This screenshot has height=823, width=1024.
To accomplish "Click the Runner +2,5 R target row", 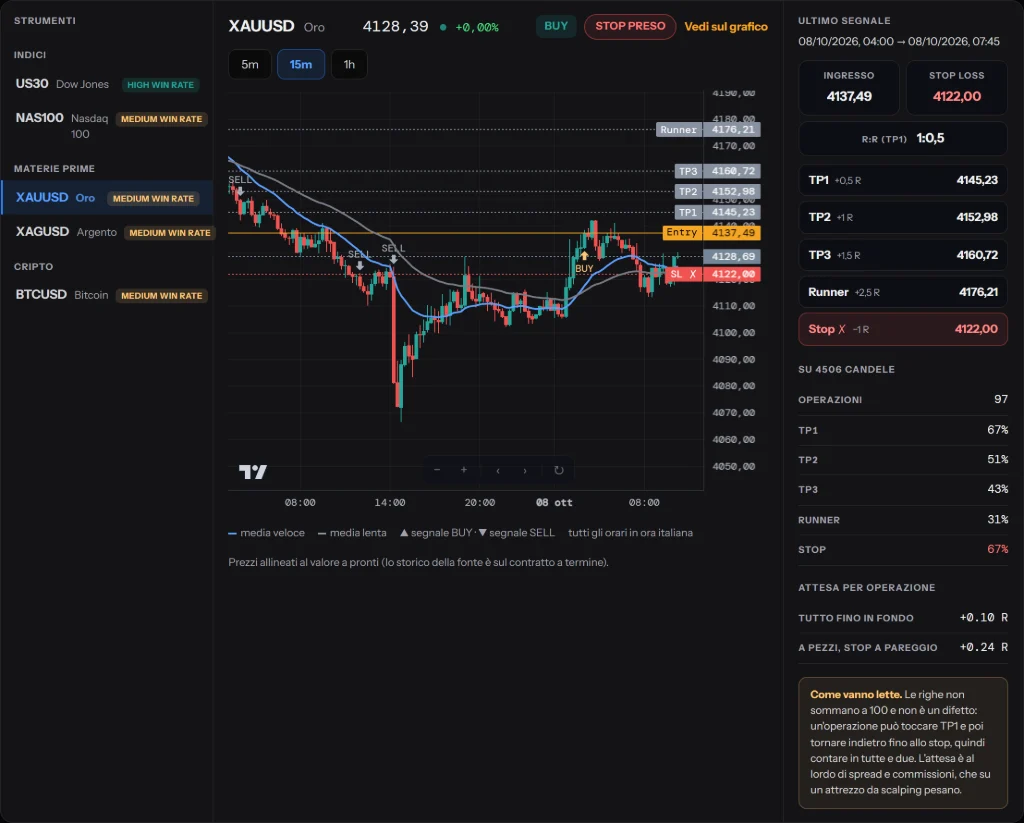I will [903, 292].
